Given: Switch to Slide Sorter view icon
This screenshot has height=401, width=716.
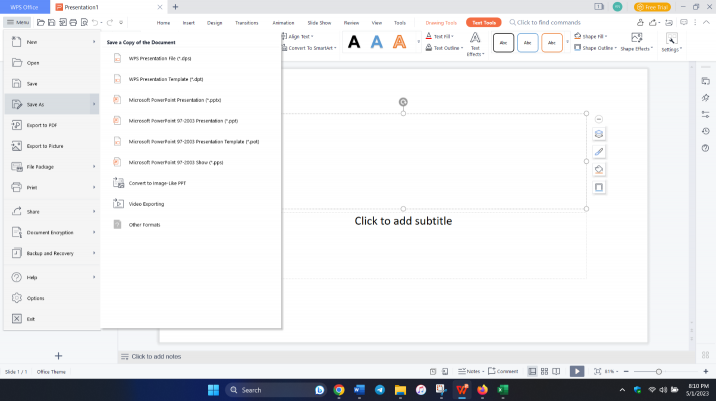Looking at the screenshot, I should [x=544, y=371].
